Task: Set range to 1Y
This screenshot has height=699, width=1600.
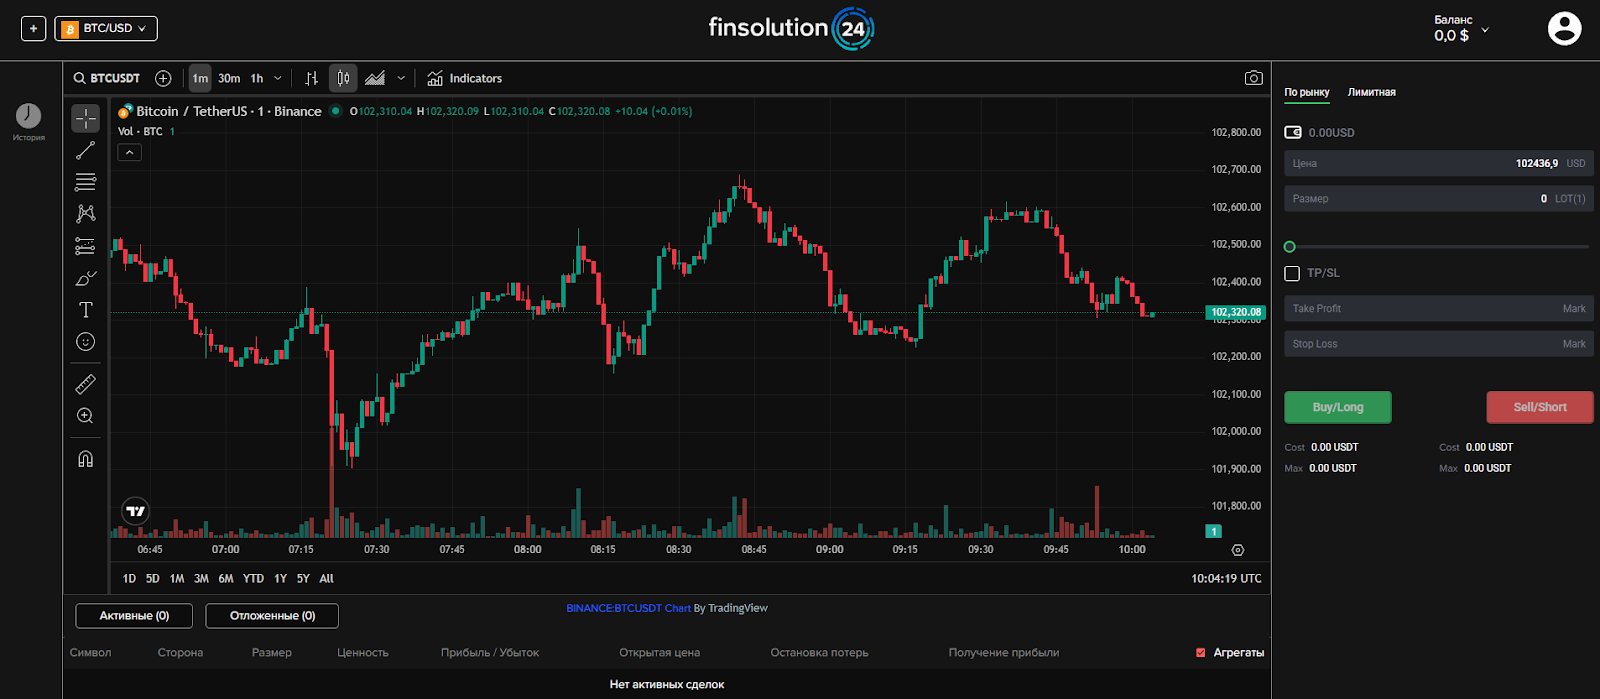Action: coord(280,578)
